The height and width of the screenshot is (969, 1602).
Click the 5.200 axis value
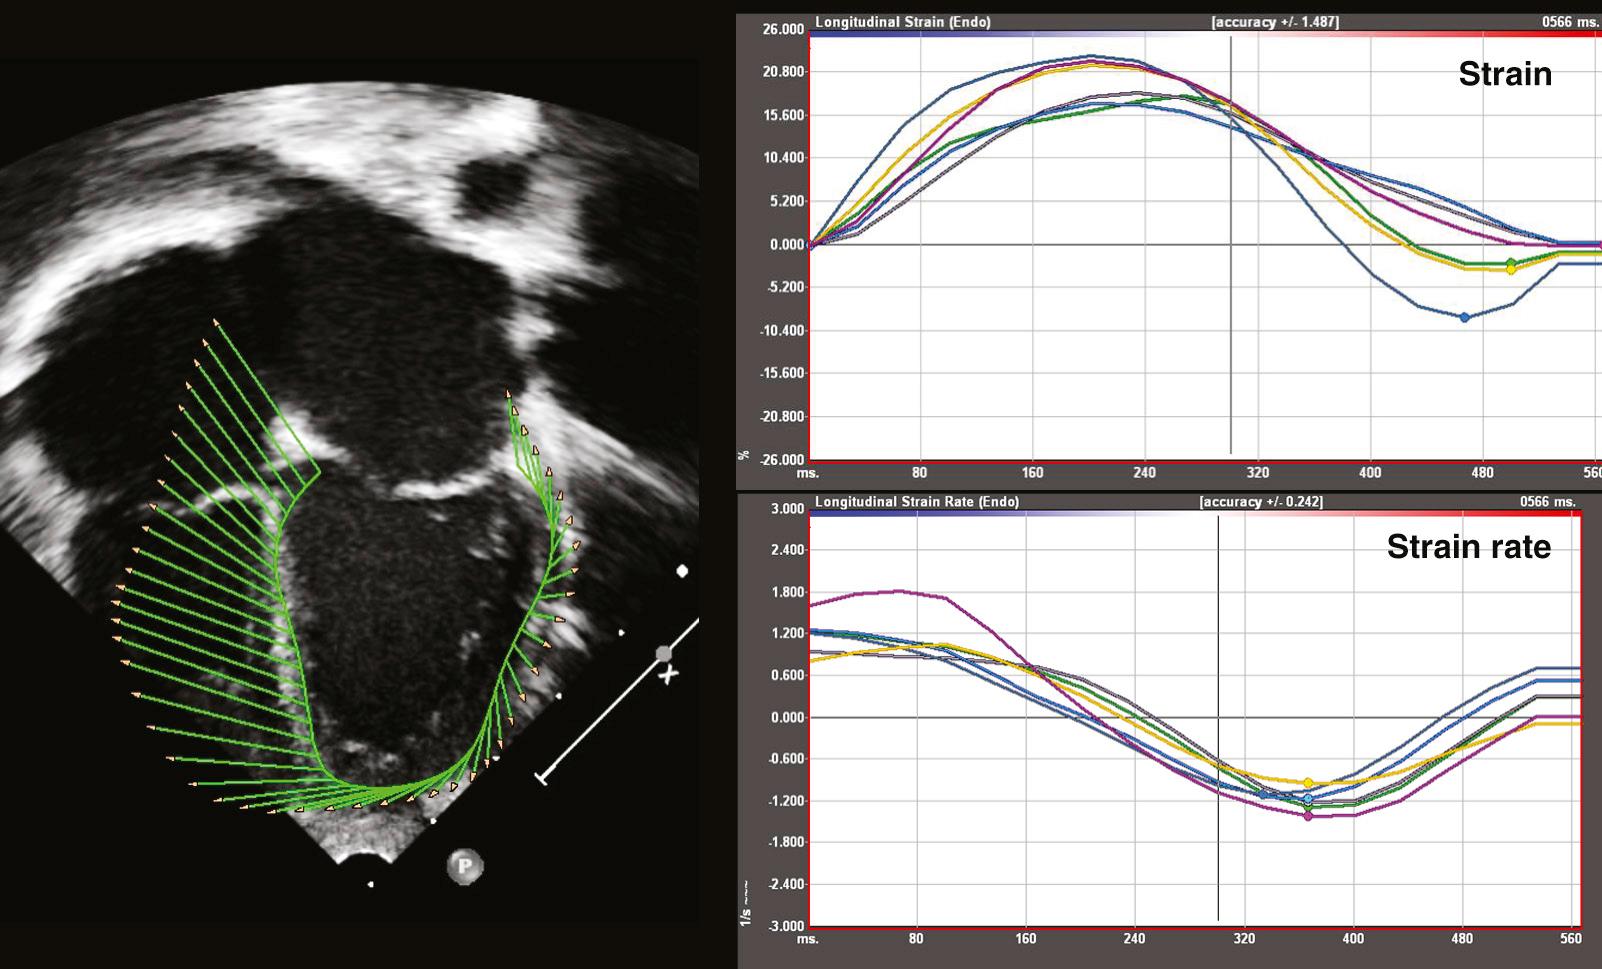click(786, 201)
